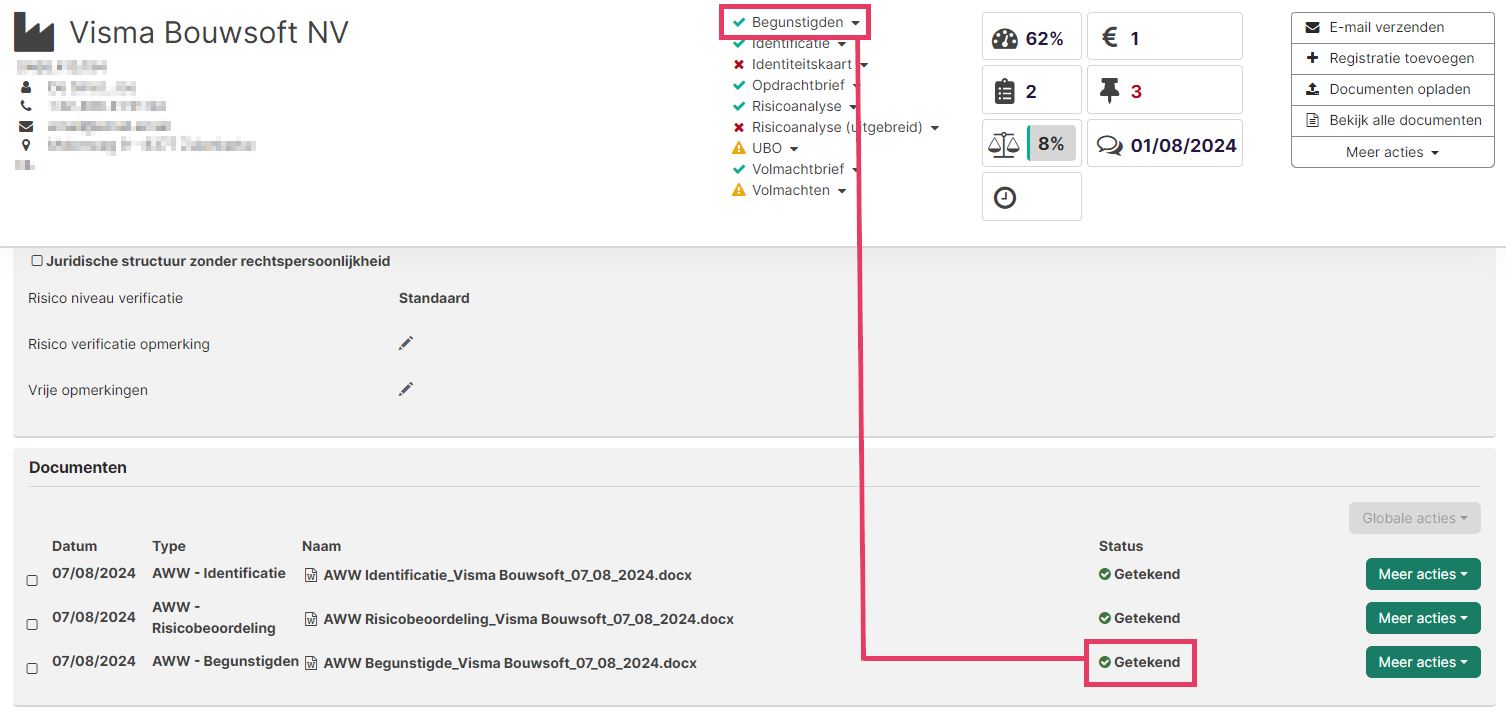Image resolution: width=1506 pixels, height=715 pixels.
Task: Click the Status column header
Action: coord(1120,546)
